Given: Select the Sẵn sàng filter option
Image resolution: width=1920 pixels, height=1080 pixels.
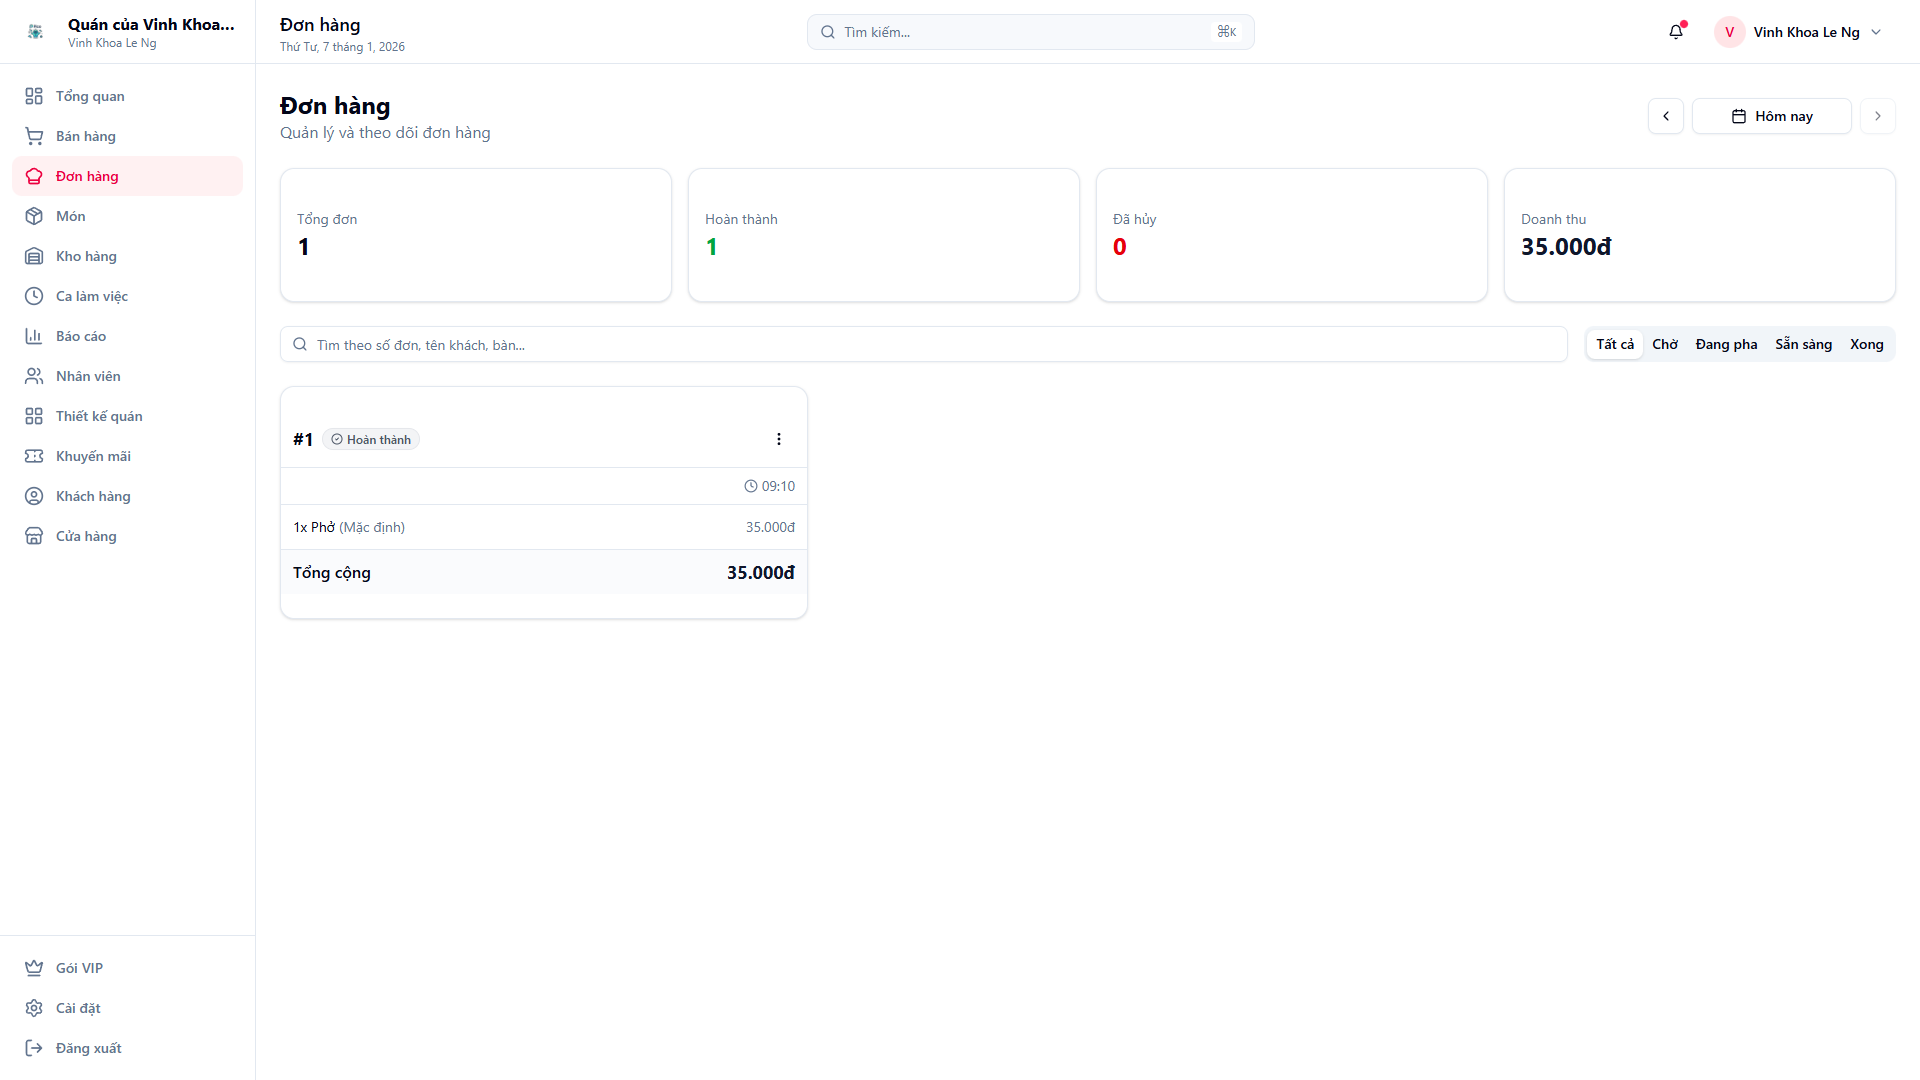Looking at the screenshot, I should (x=1803, y=344).
